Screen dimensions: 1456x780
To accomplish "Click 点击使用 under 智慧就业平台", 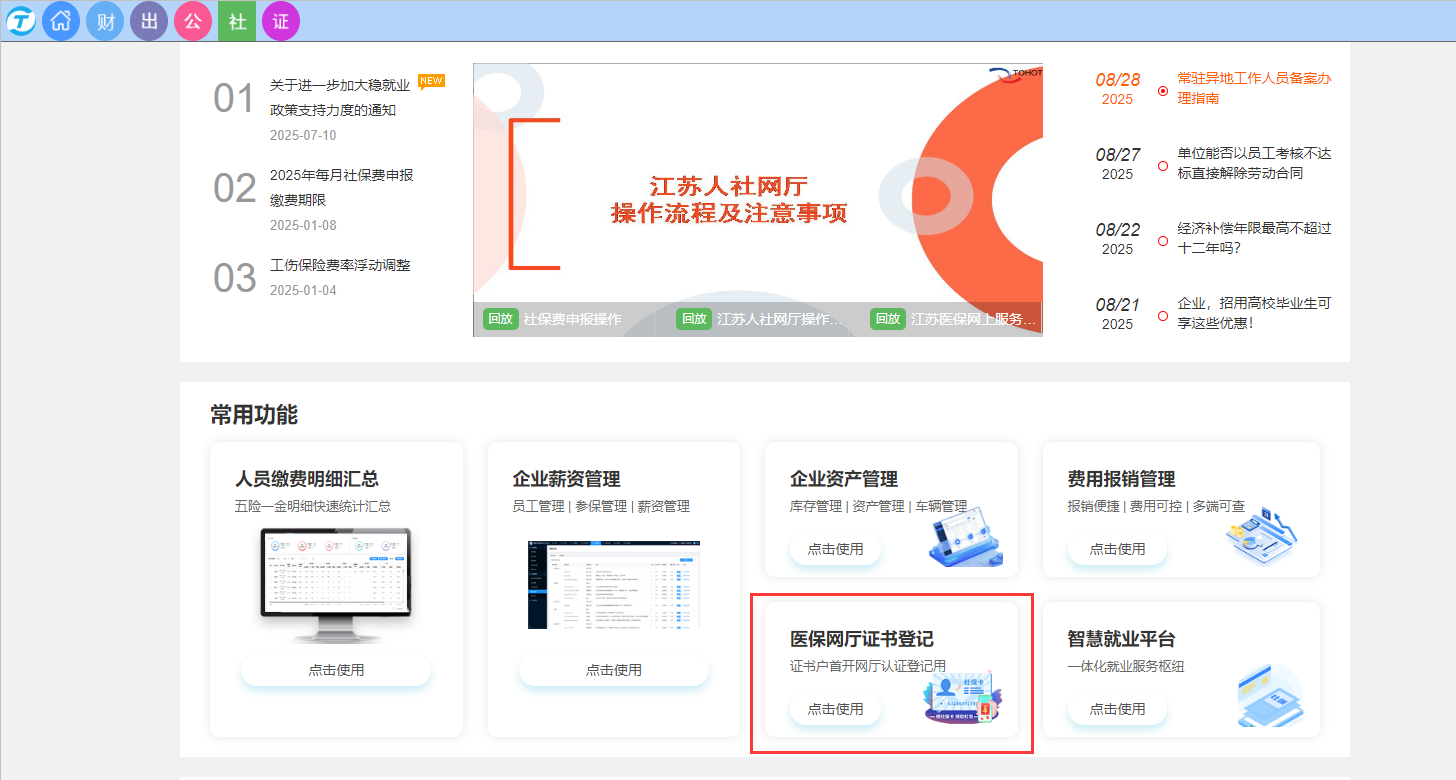I will point(1117,709).
